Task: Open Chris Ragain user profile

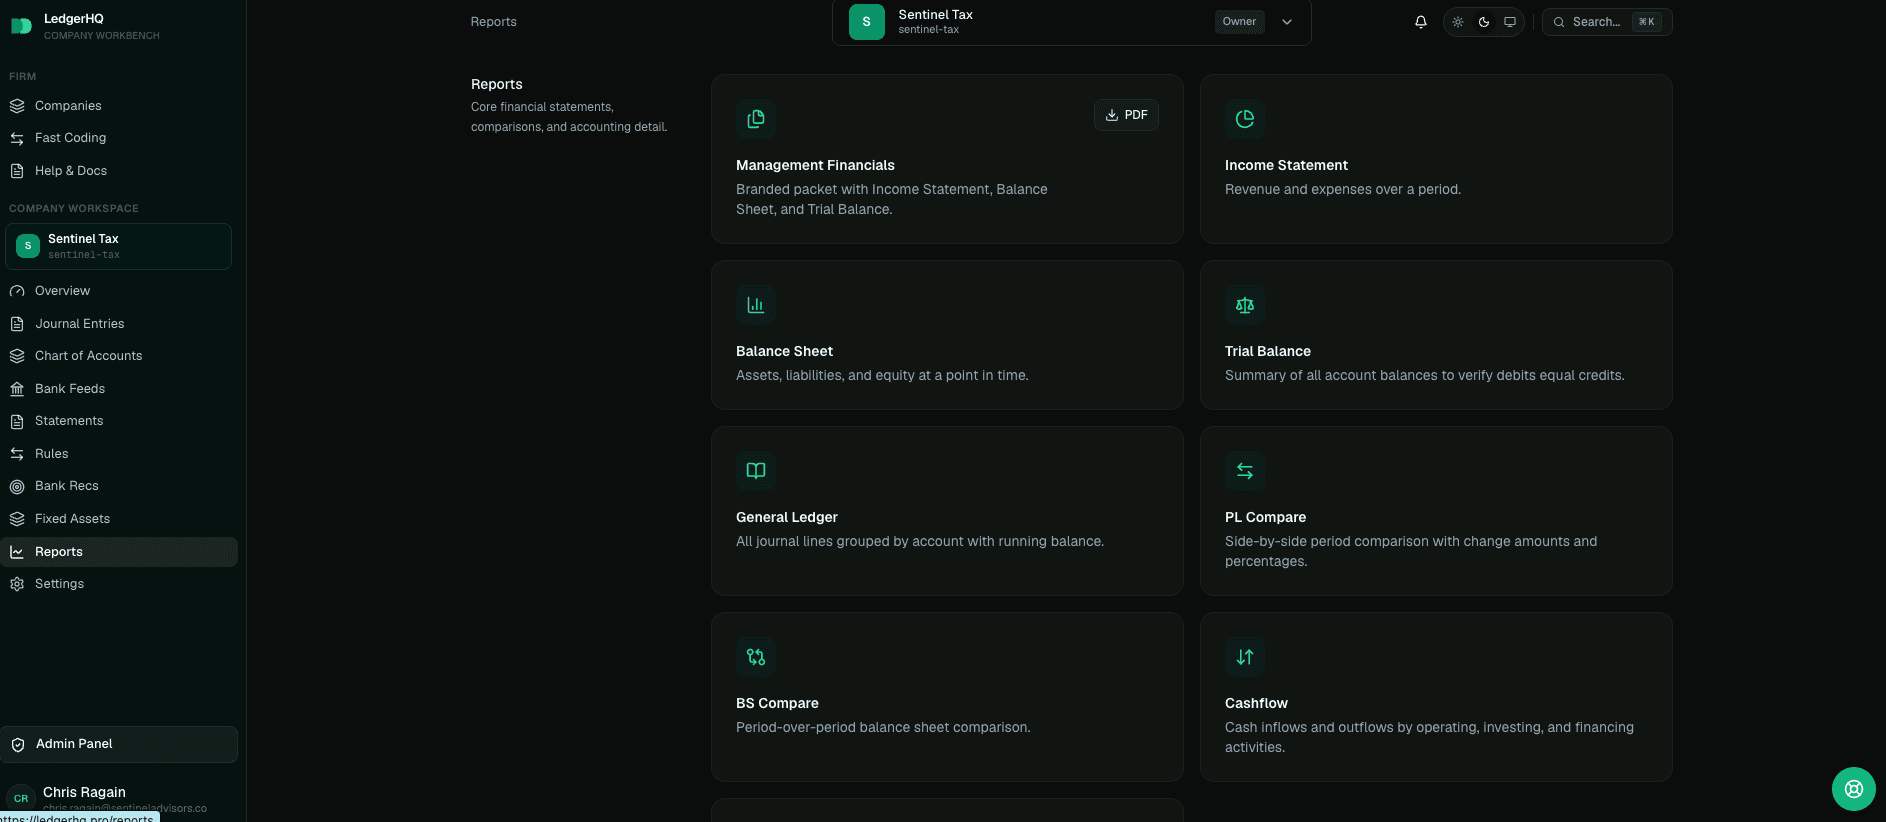Action: click(119, 798)
